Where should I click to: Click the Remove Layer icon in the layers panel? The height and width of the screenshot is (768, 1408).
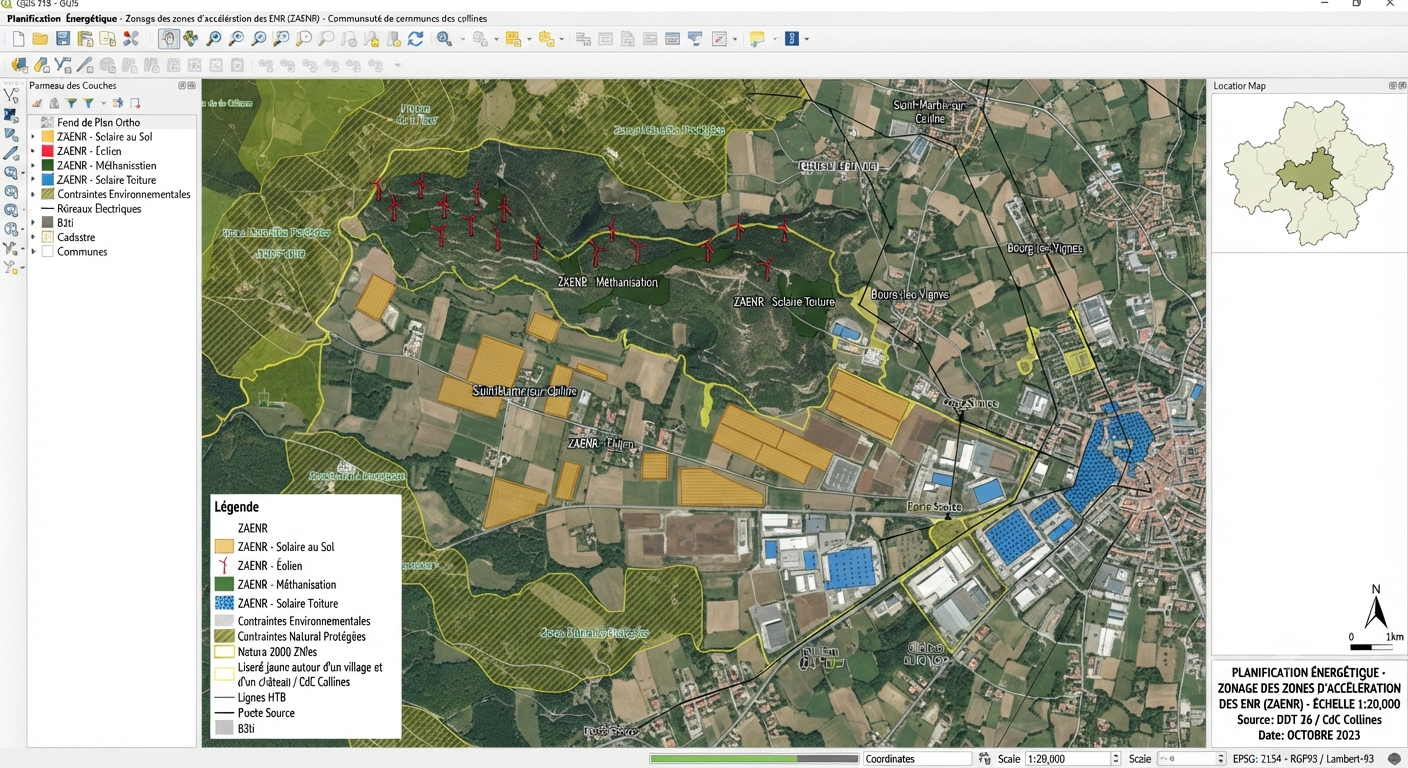[x=135, y=103]
